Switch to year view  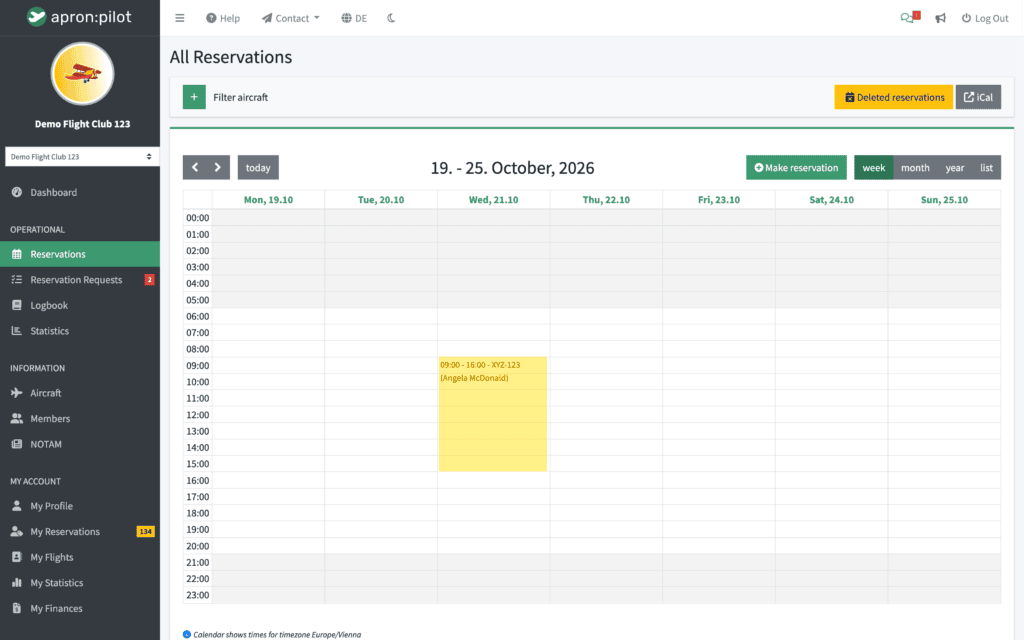(955, 167)
